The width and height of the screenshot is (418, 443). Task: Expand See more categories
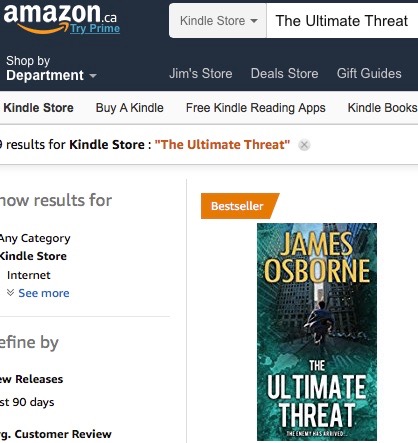tap(38, 293)
